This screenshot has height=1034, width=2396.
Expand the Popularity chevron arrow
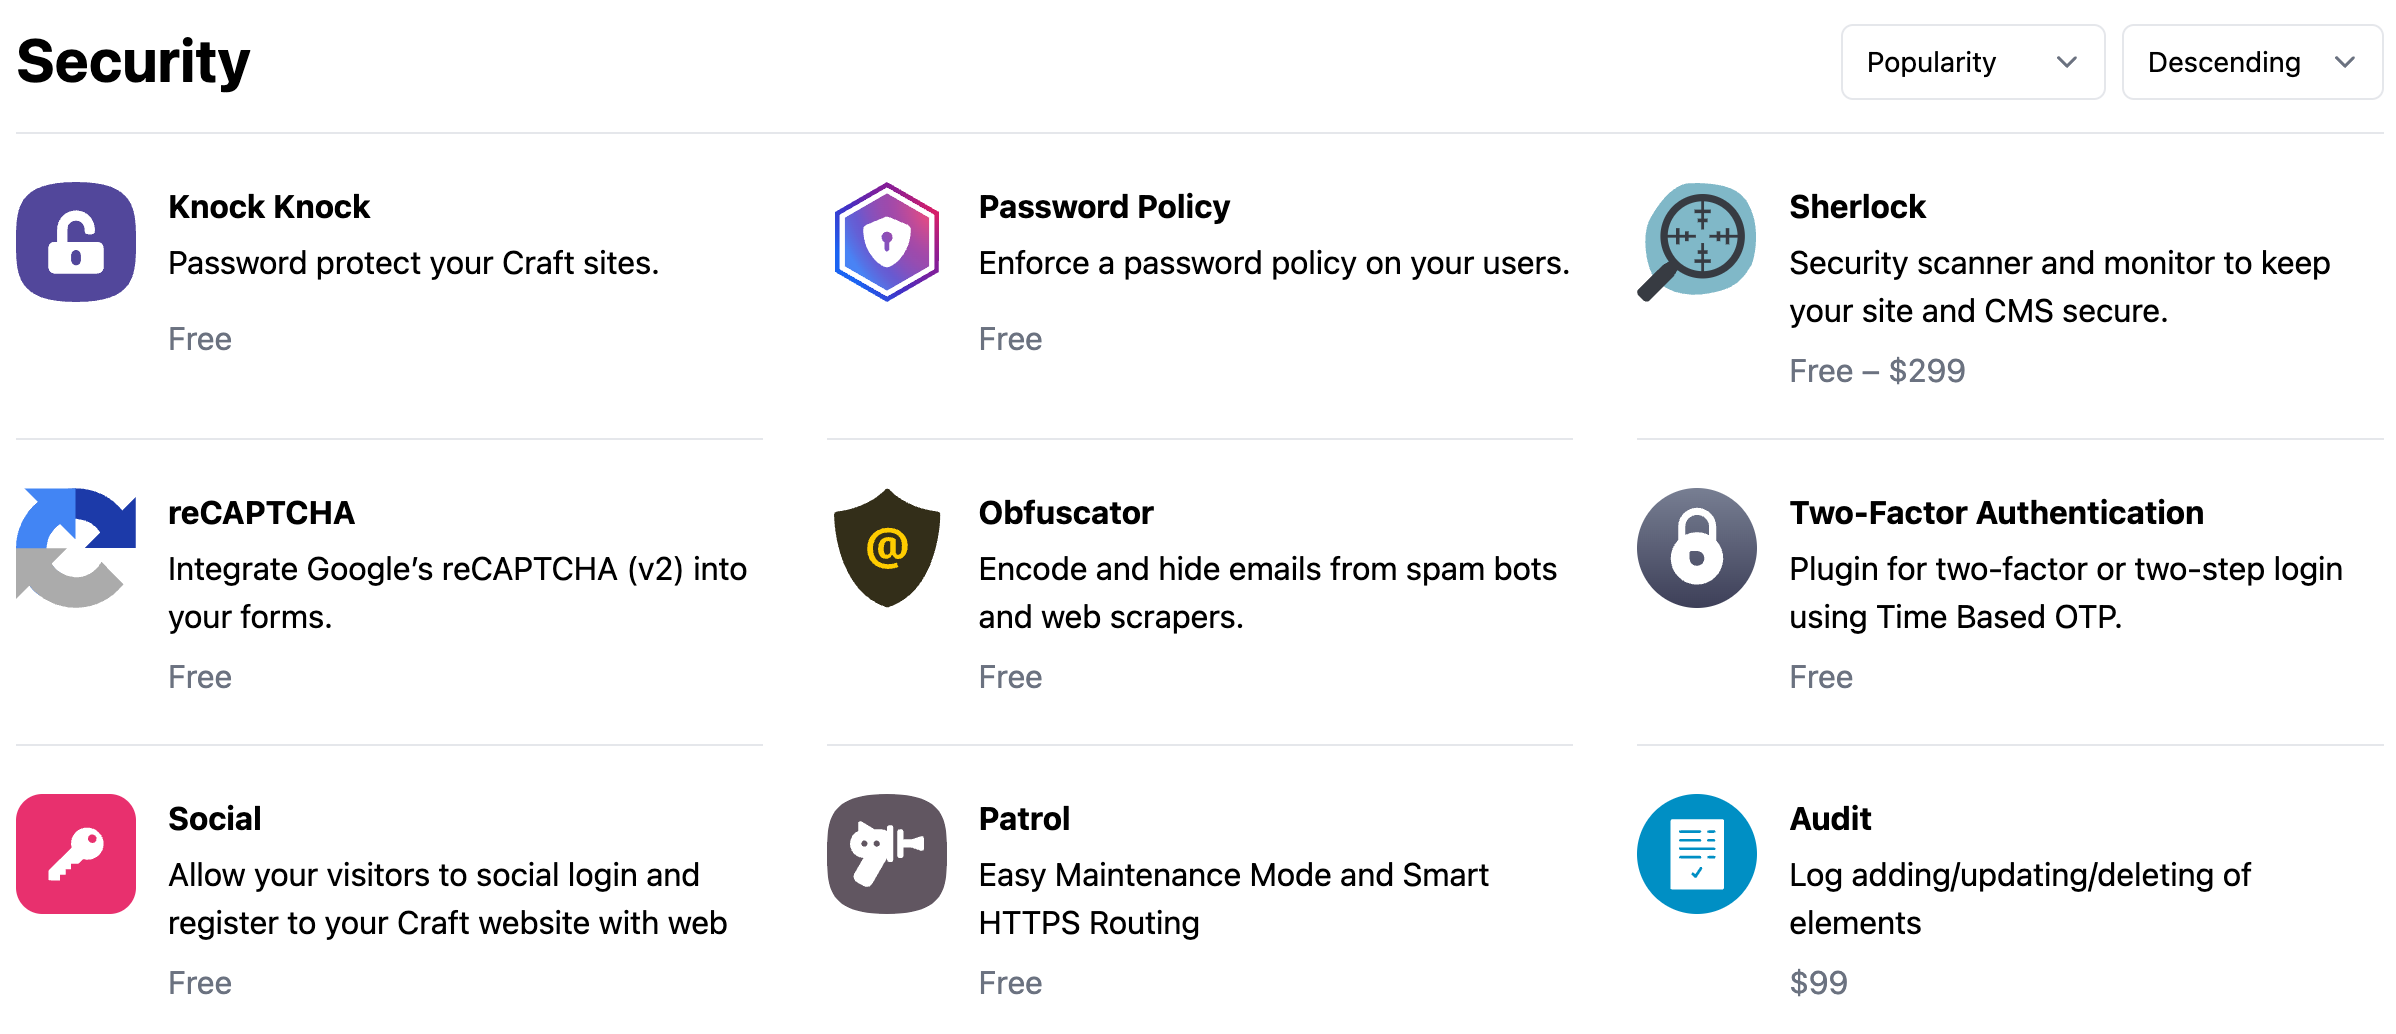(2069, 62)
